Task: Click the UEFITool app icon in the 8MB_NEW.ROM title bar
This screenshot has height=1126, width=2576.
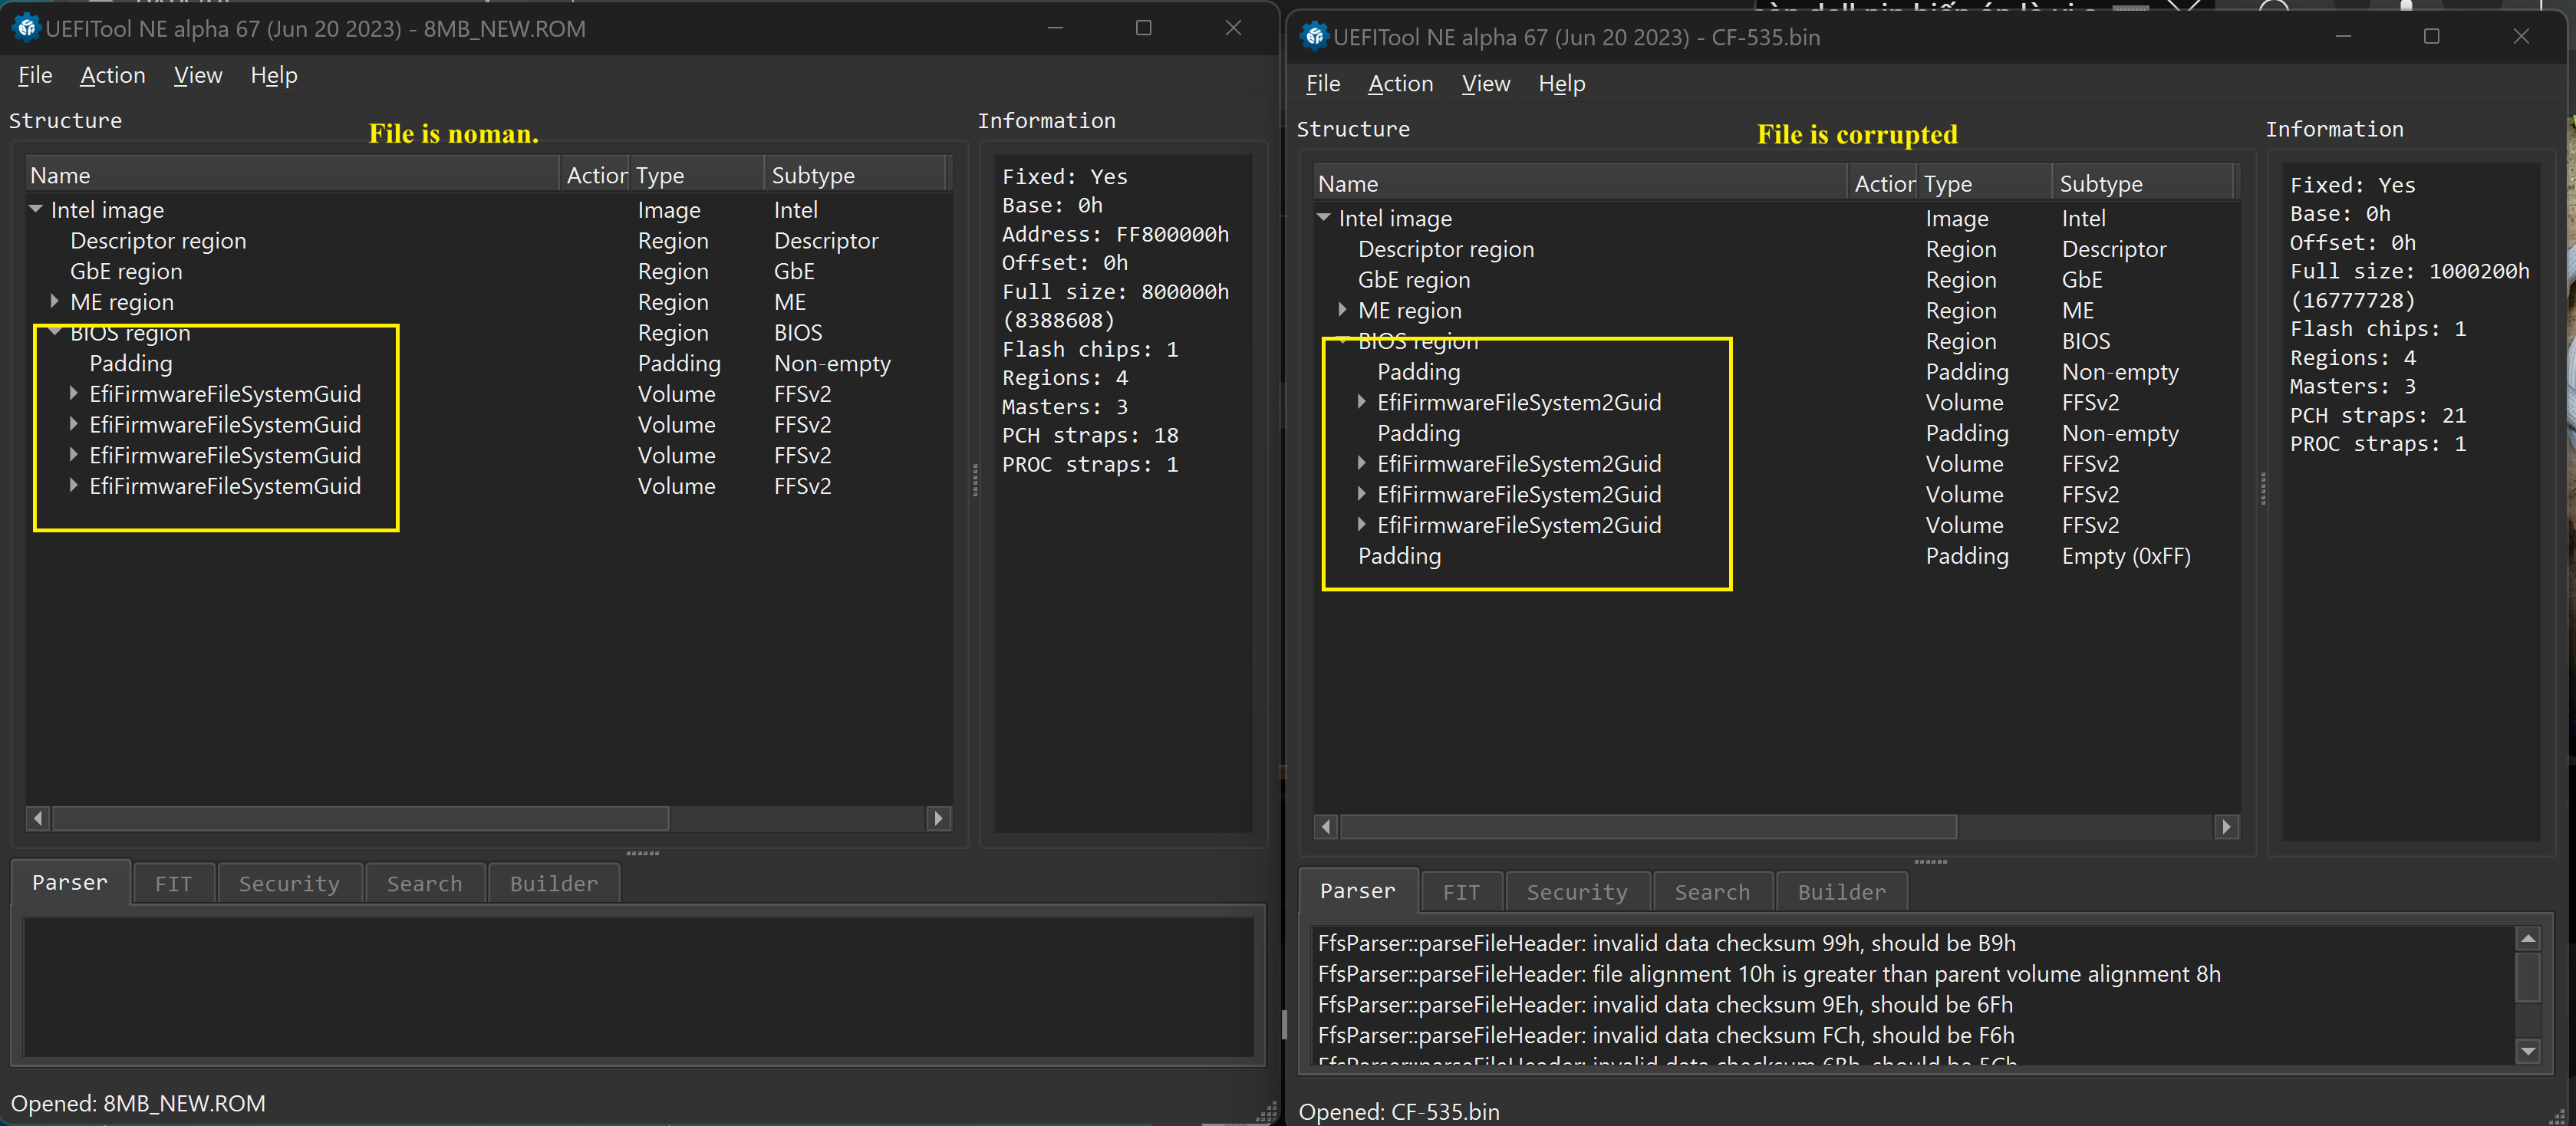Action: (25, 28)
